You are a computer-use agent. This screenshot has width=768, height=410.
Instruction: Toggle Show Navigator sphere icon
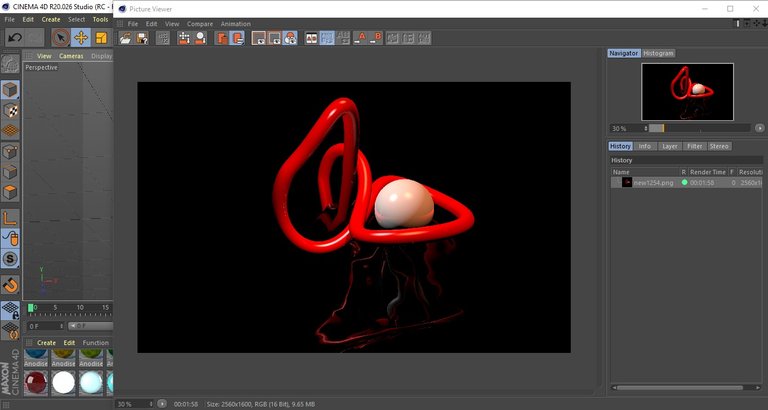(x=290, y=38)
